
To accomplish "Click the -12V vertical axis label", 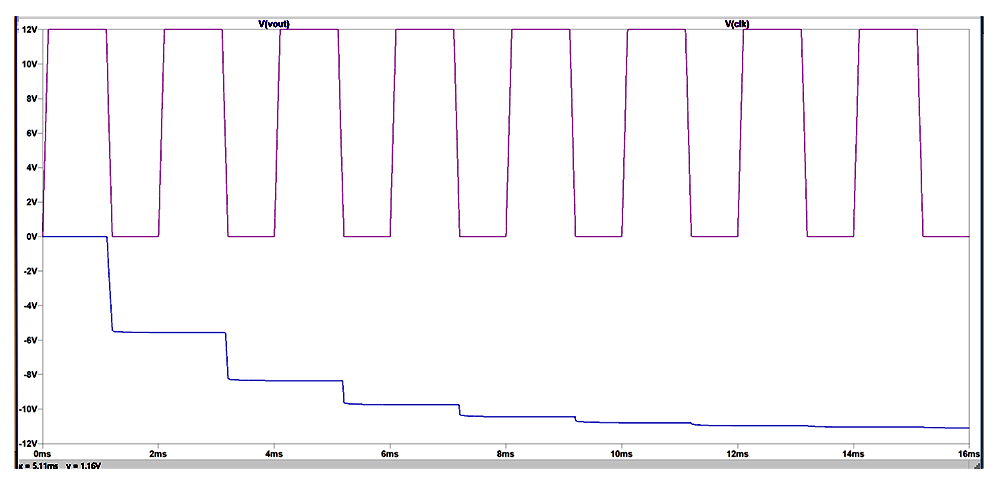I will (29, 443).
